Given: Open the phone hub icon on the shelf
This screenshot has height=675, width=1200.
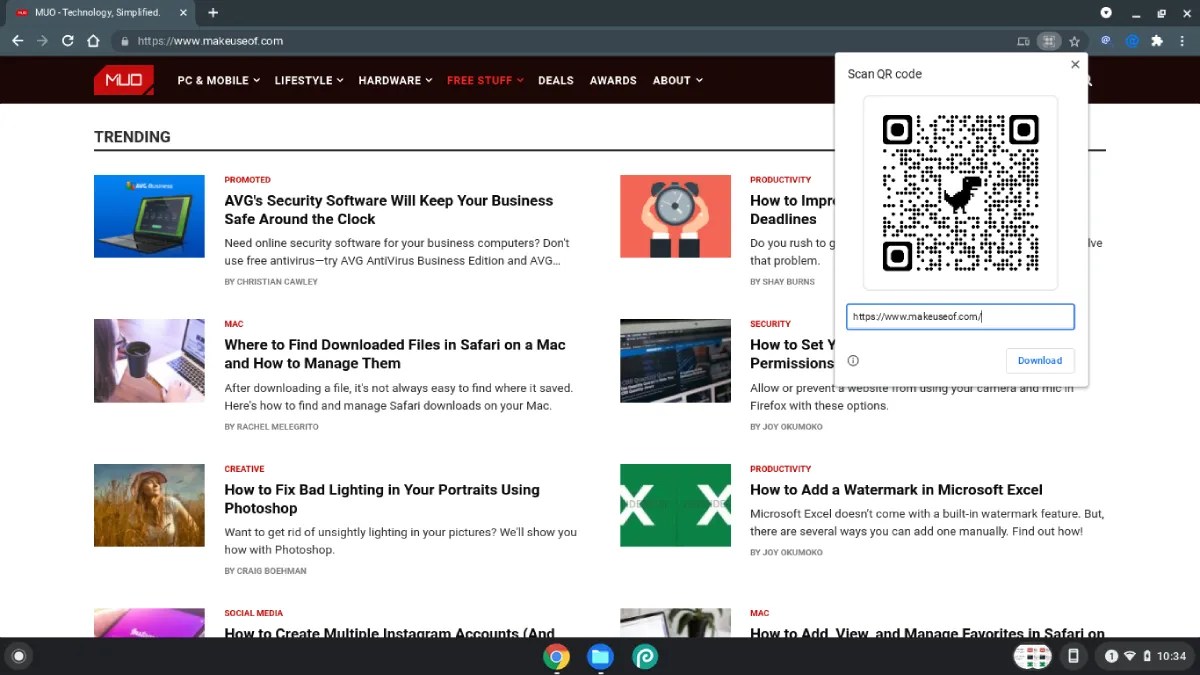Looking at the screenshot, I should click(x=1073, y=656).
